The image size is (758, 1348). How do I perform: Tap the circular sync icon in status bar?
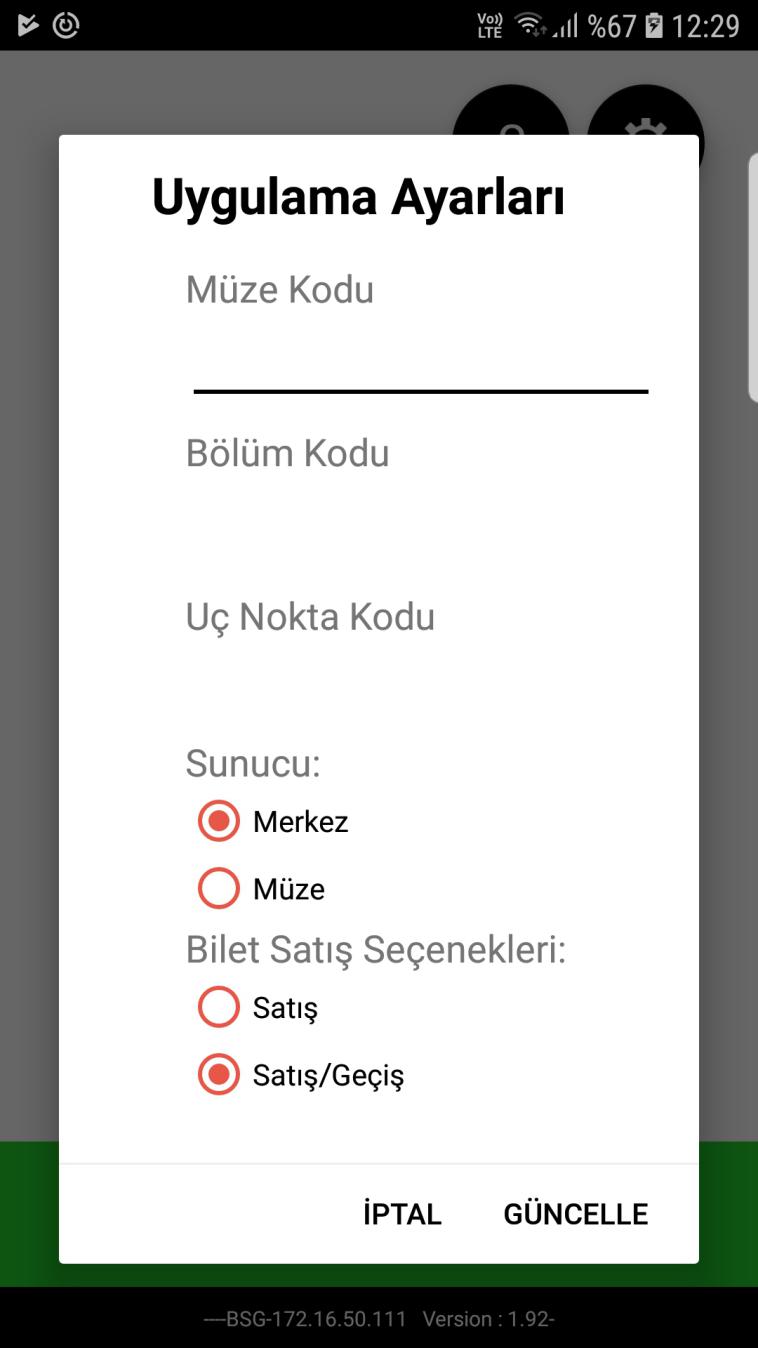click(x=66, y=25)
